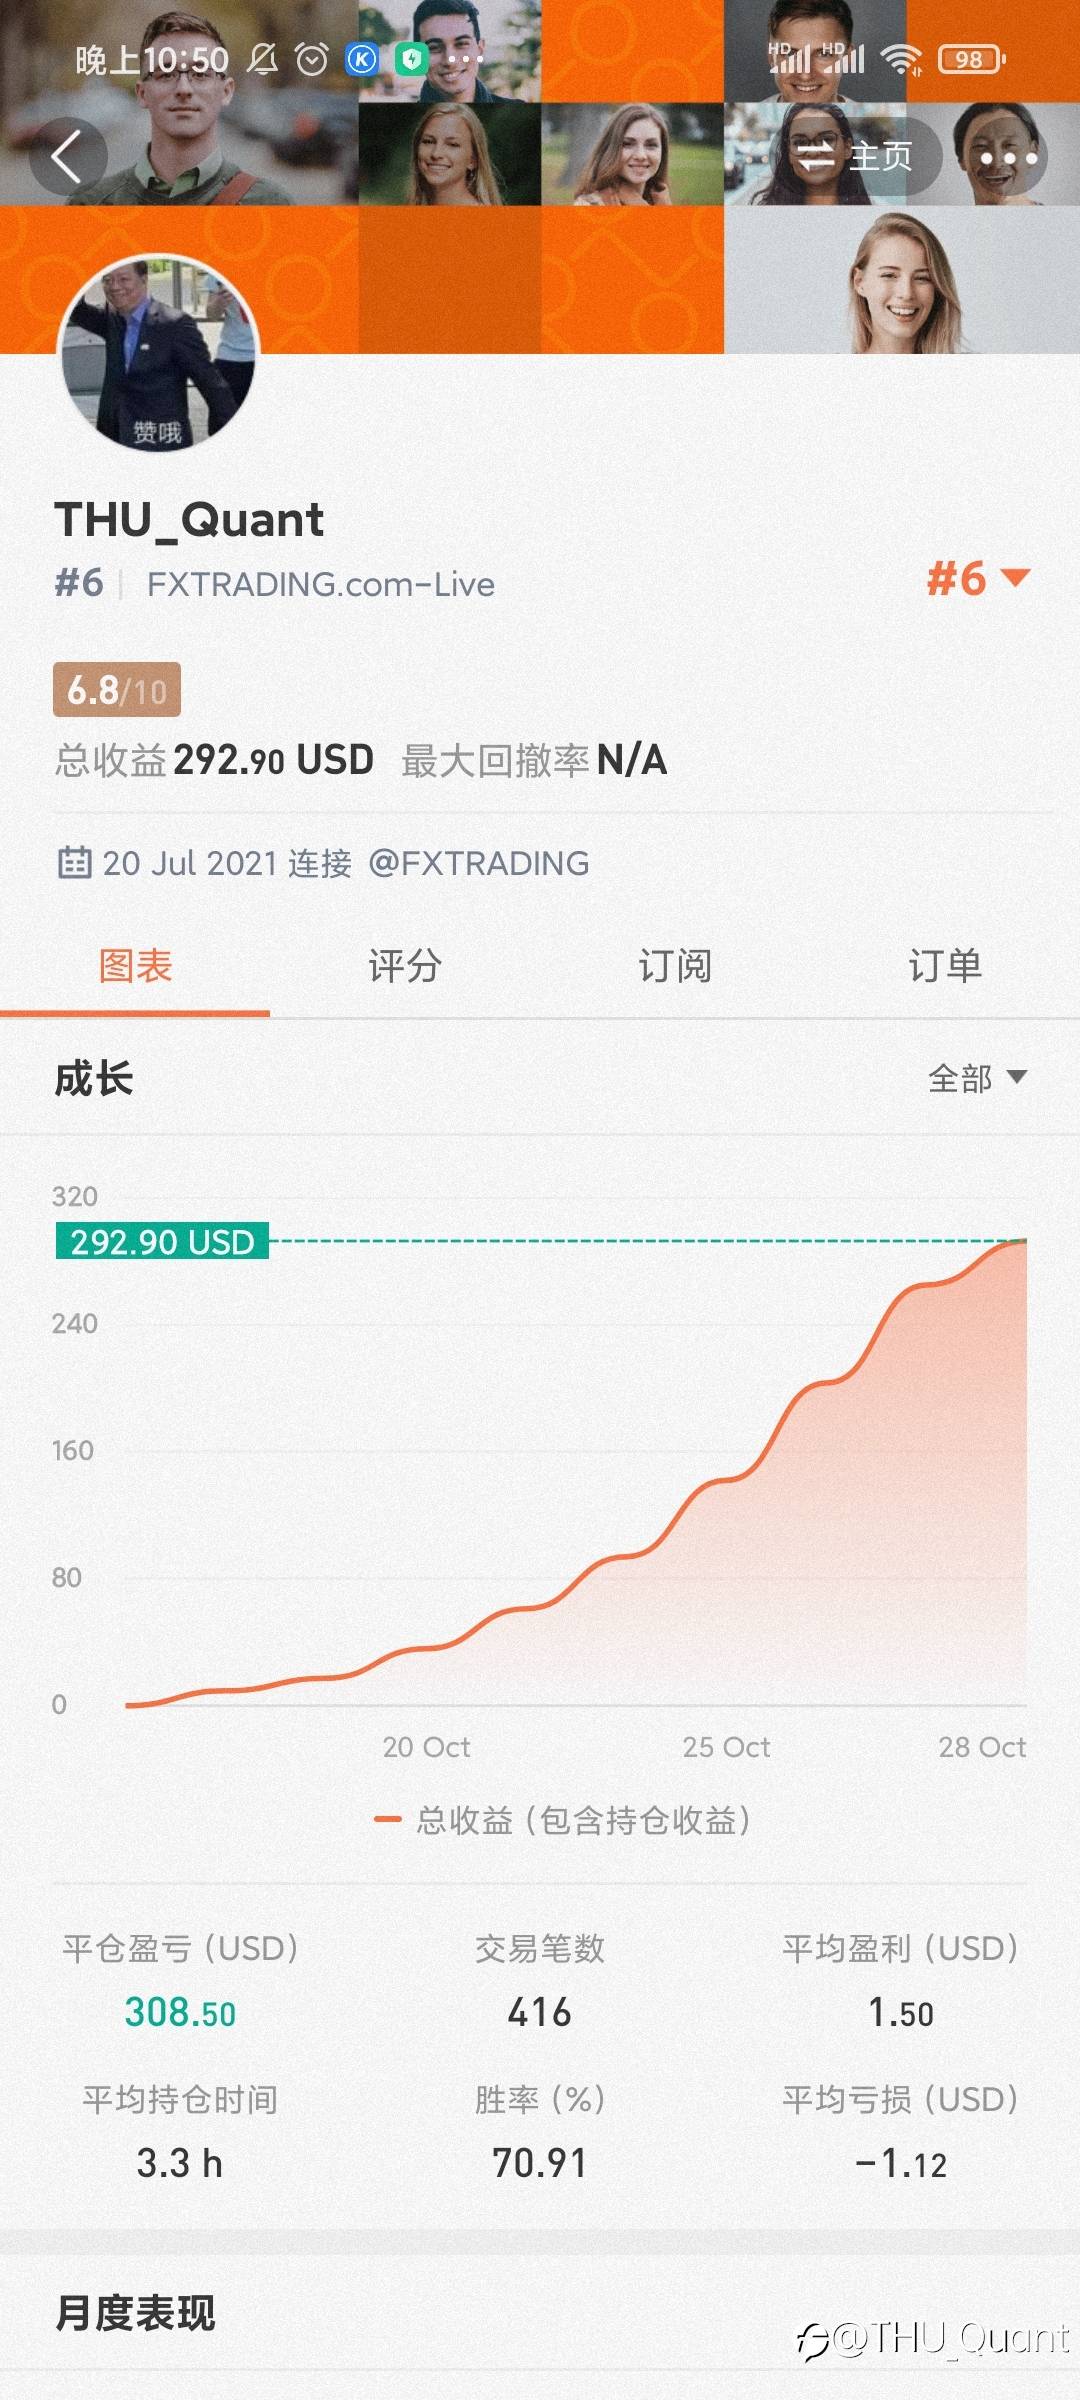The width and height of the screenshot is (1080, 2400).
Task: Tap the 胜率 70.91 statistic
Action: (x=539, y=2162)
